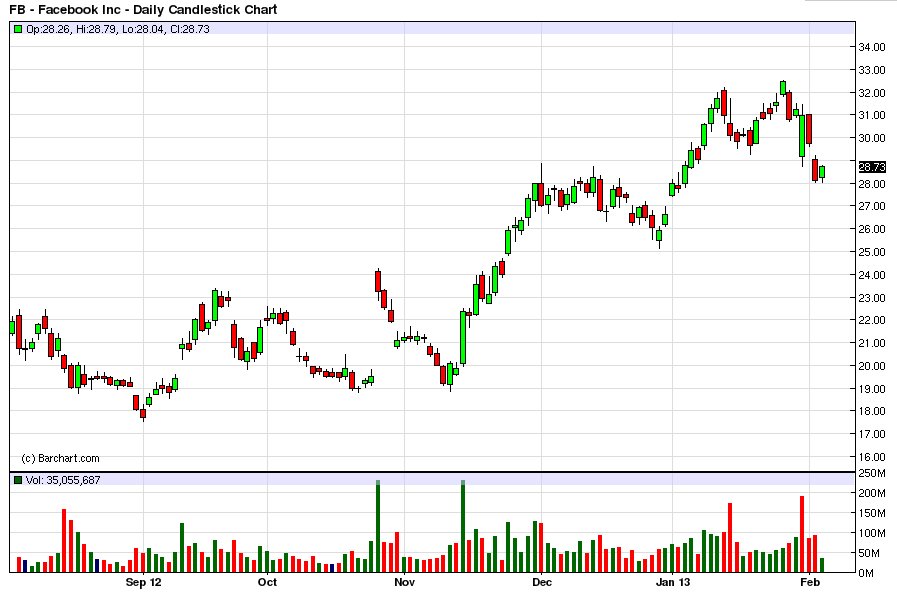Click the '50M' volume axis label

tap(870, 553)
